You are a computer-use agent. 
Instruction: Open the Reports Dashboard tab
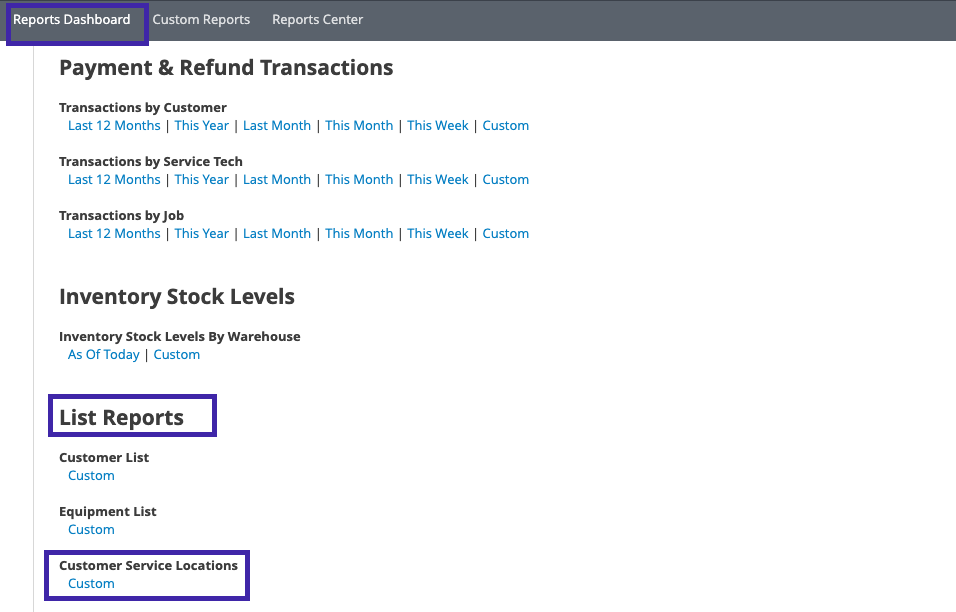tap(72, 20)
